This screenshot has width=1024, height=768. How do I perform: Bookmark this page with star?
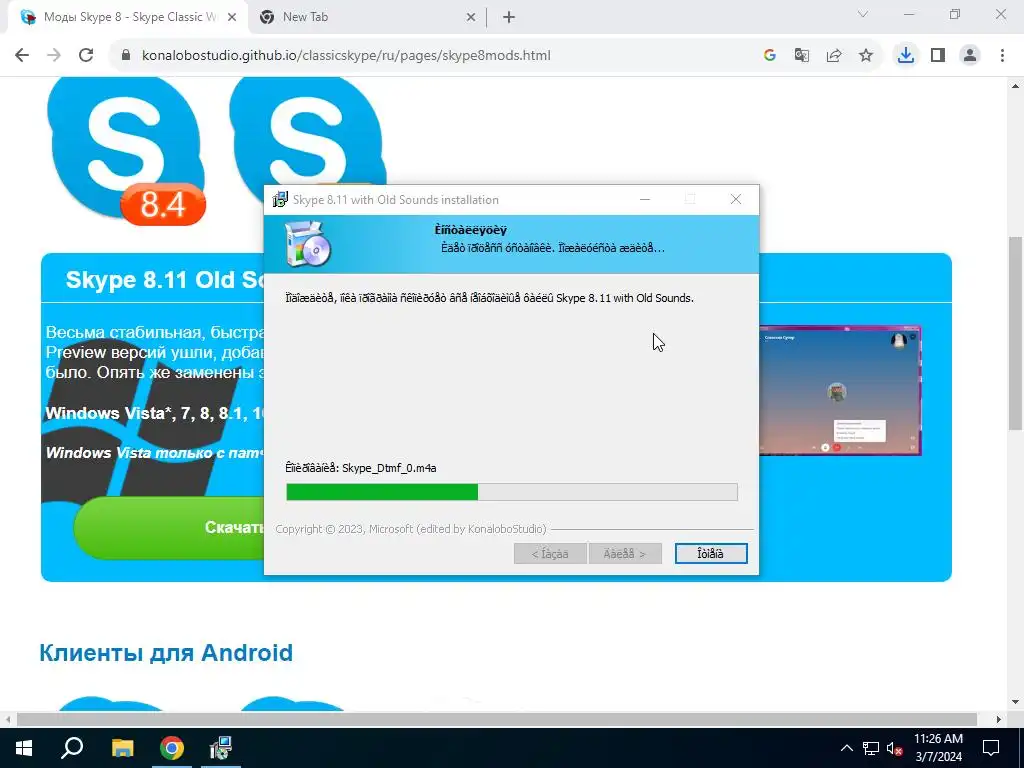click(x=866, y=56)
